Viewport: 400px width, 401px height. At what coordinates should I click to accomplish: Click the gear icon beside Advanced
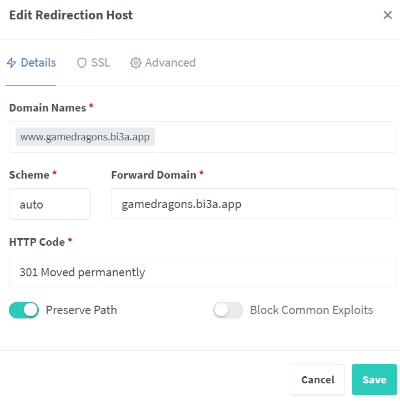click(135, 63)
